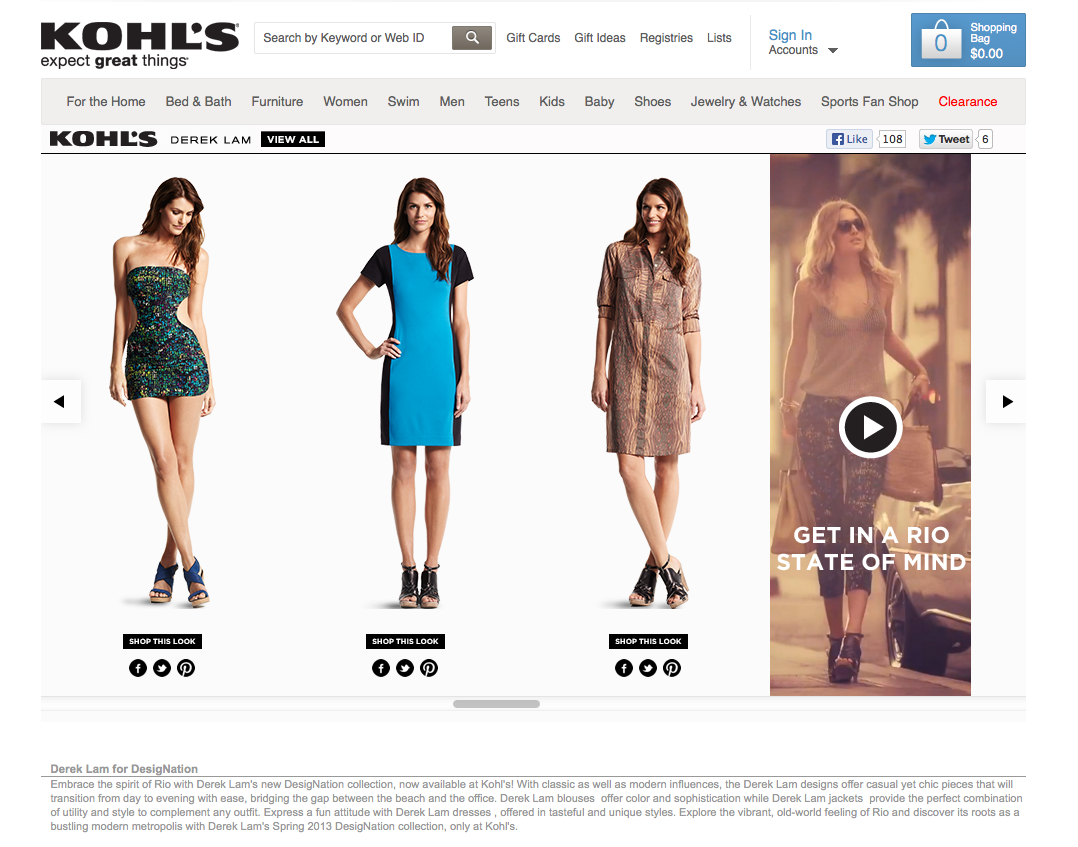Shop This Look for blue dress
This screenshot has height=847, width=1078.
405,641
